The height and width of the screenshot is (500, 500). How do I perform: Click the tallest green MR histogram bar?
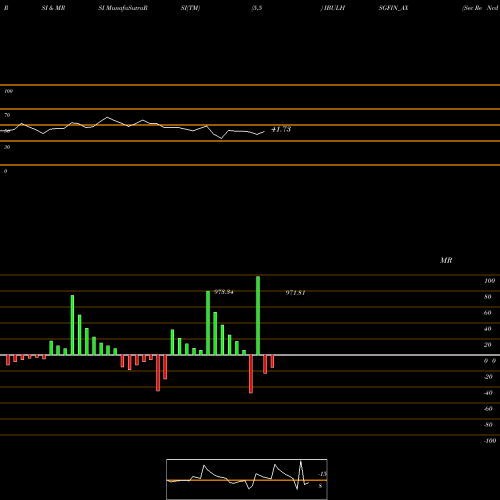click(x=258, y=315)
